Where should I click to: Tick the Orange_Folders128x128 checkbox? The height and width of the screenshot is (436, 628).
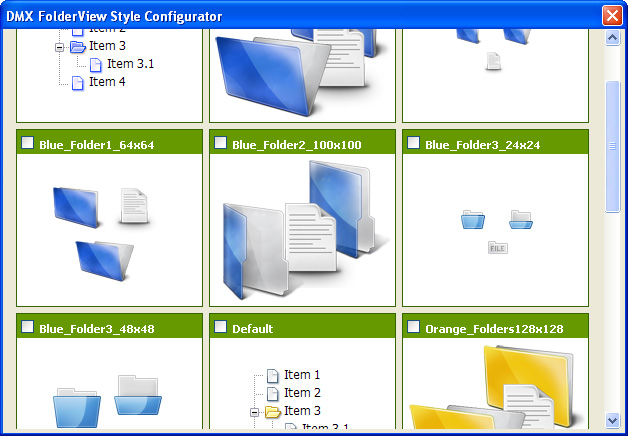pyautogui.click(x=413, y=327)
